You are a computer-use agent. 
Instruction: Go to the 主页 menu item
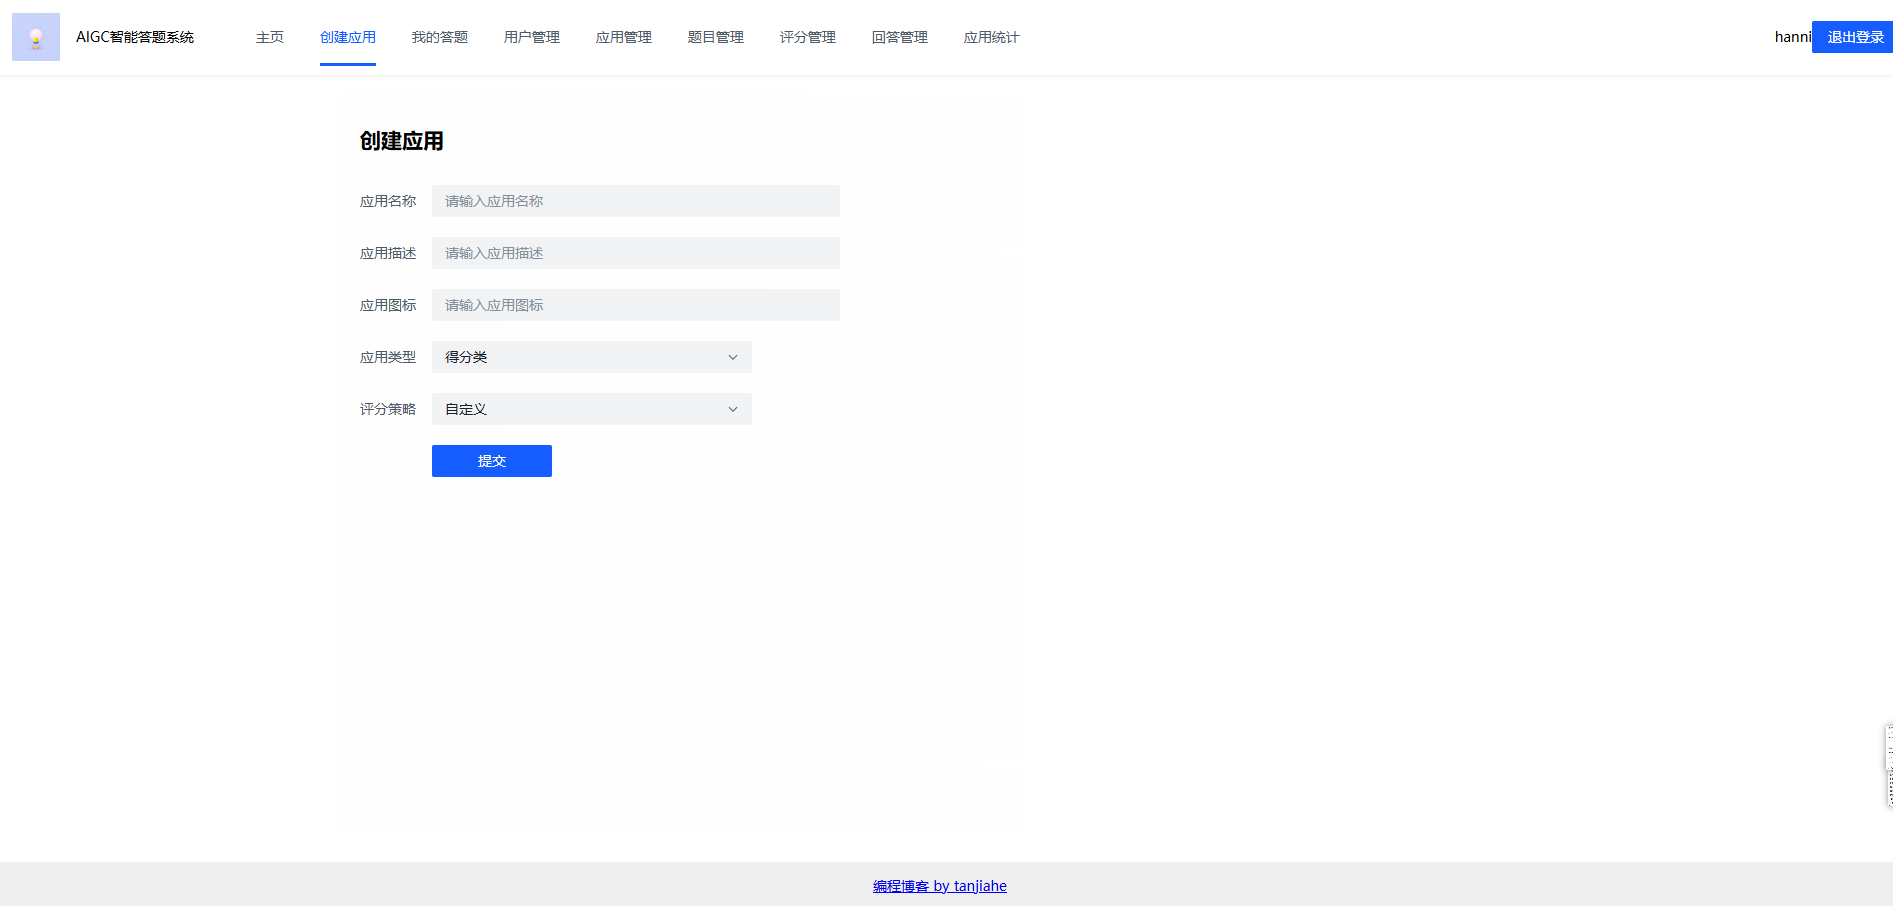[x=270, y=37]
